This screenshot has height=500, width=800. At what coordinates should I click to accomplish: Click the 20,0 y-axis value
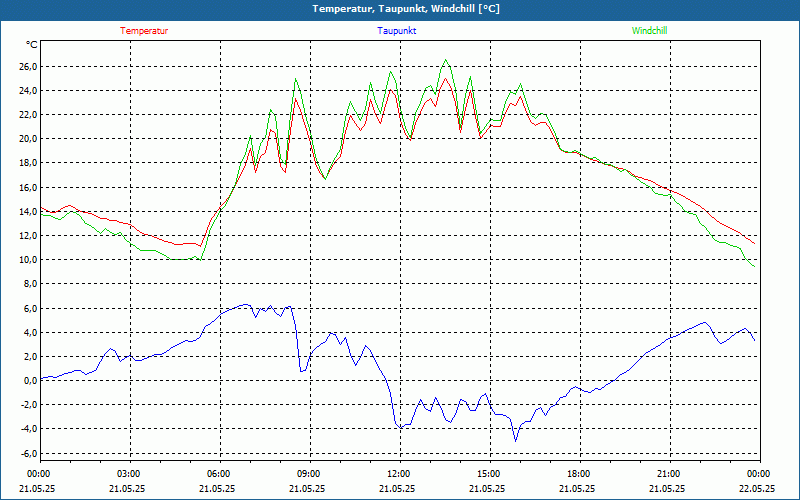[28, 139]
